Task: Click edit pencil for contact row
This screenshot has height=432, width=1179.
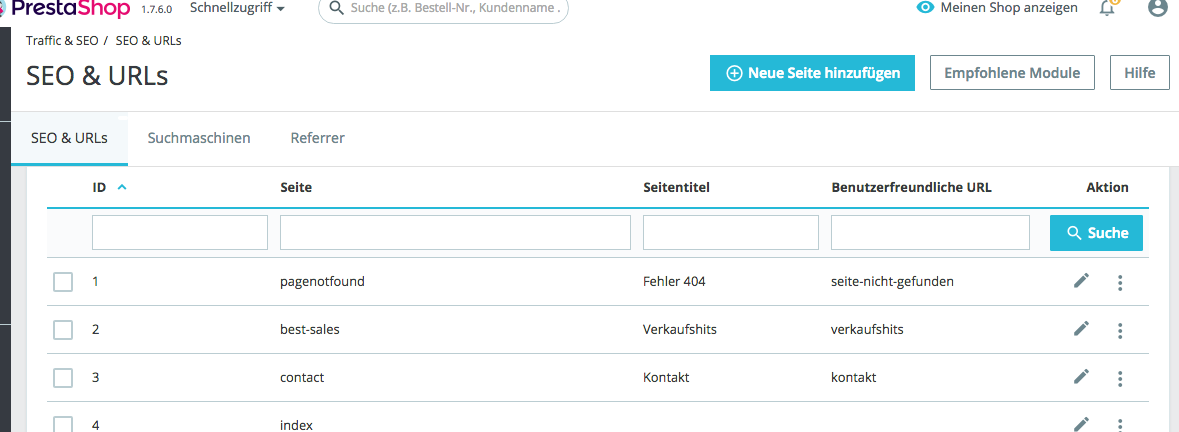Action: [x=1081, y=377]
